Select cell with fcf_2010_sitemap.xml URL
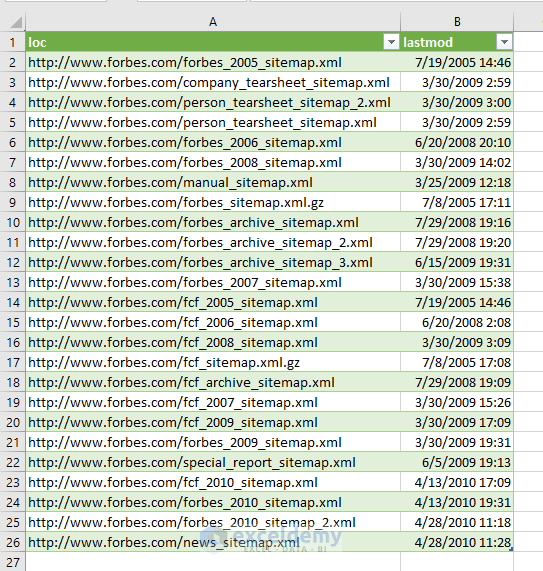This screenshot has width=543, height=571. pyautogui.click(x=213, y=483)
